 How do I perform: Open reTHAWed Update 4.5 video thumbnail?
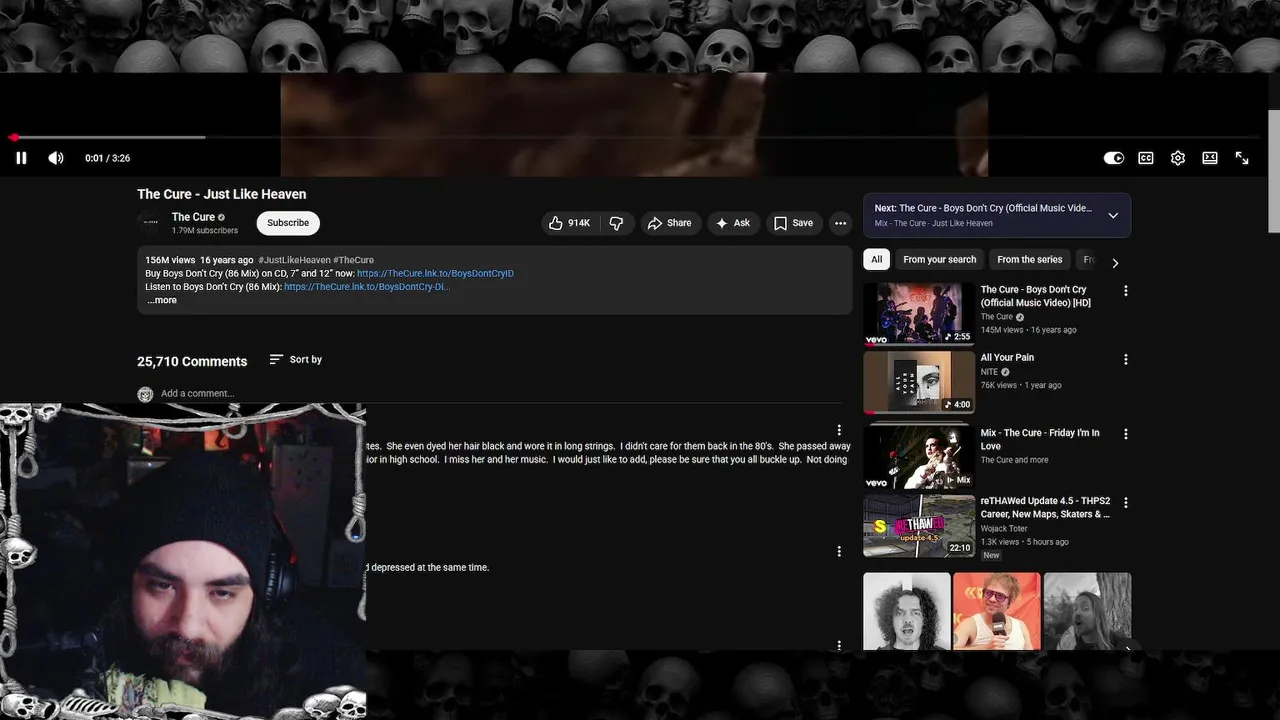[919, 526]
